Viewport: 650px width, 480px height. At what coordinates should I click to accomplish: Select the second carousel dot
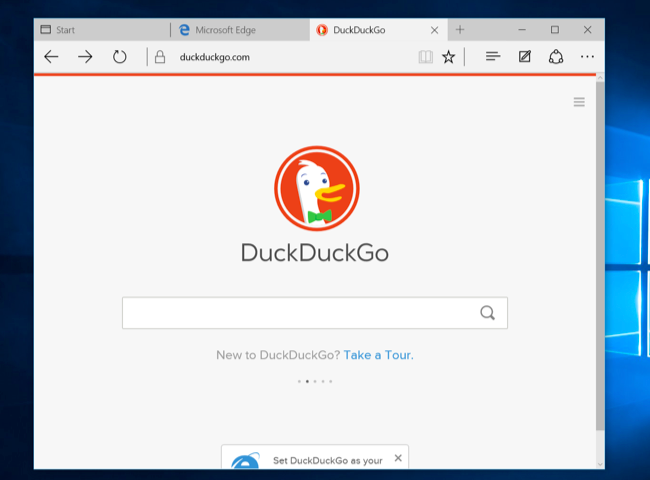click(307, 381)
